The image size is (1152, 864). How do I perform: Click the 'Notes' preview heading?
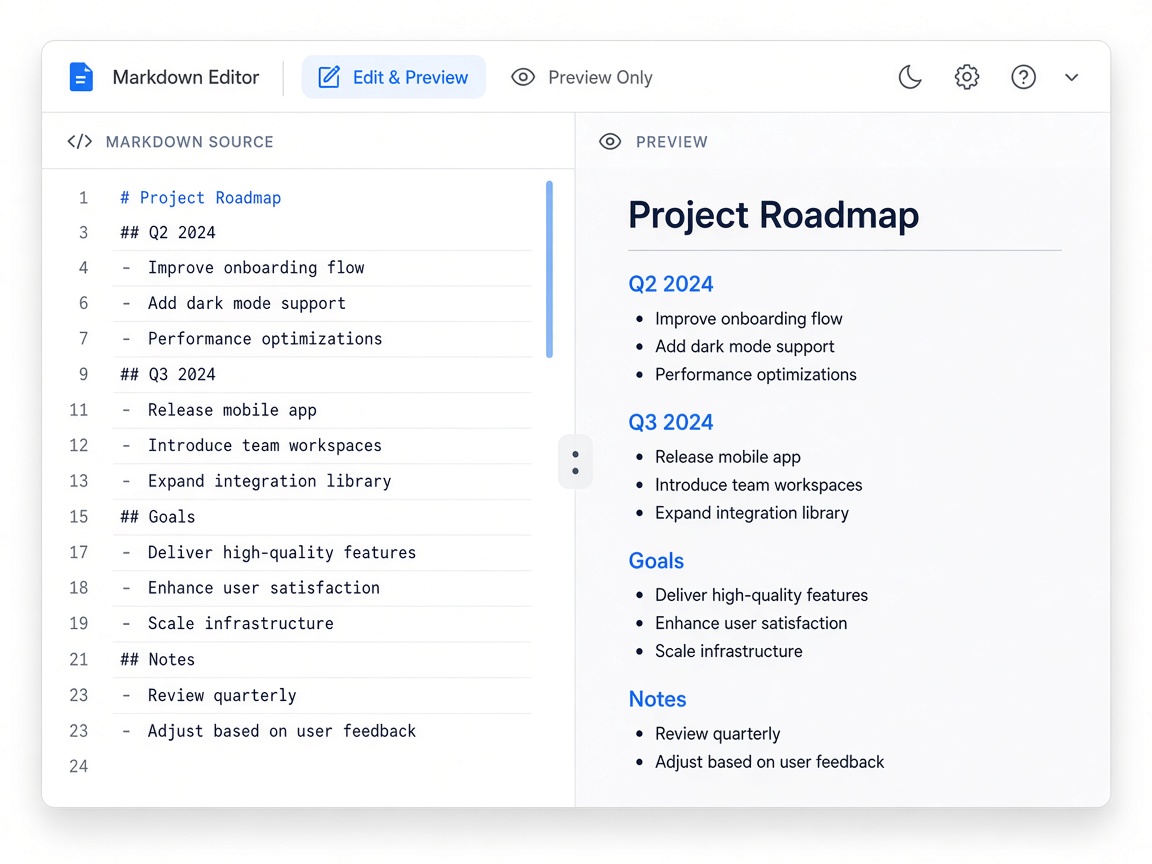(658, 699)
